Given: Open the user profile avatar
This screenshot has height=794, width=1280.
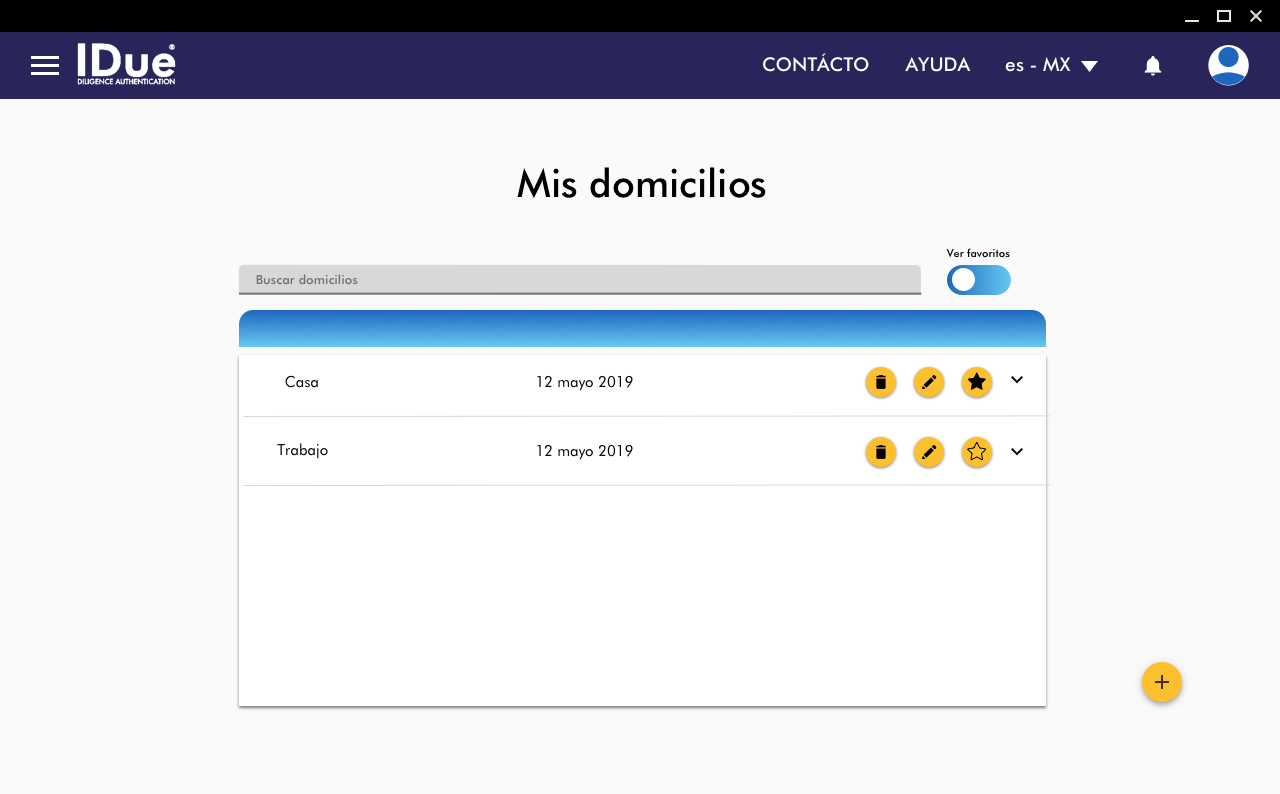Looking at the screenshot, I should (1228, 65).
